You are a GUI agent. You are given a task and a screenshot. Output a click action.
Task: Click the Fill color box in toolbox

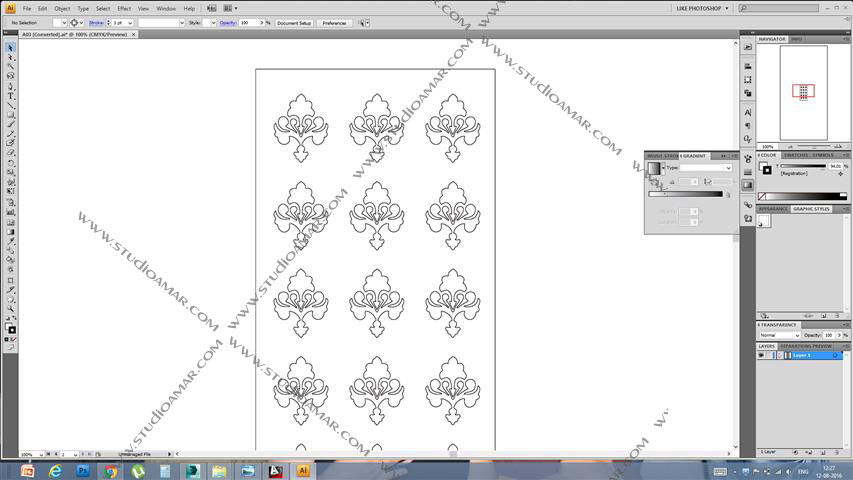pyautogui.click(x=9, y=327)
